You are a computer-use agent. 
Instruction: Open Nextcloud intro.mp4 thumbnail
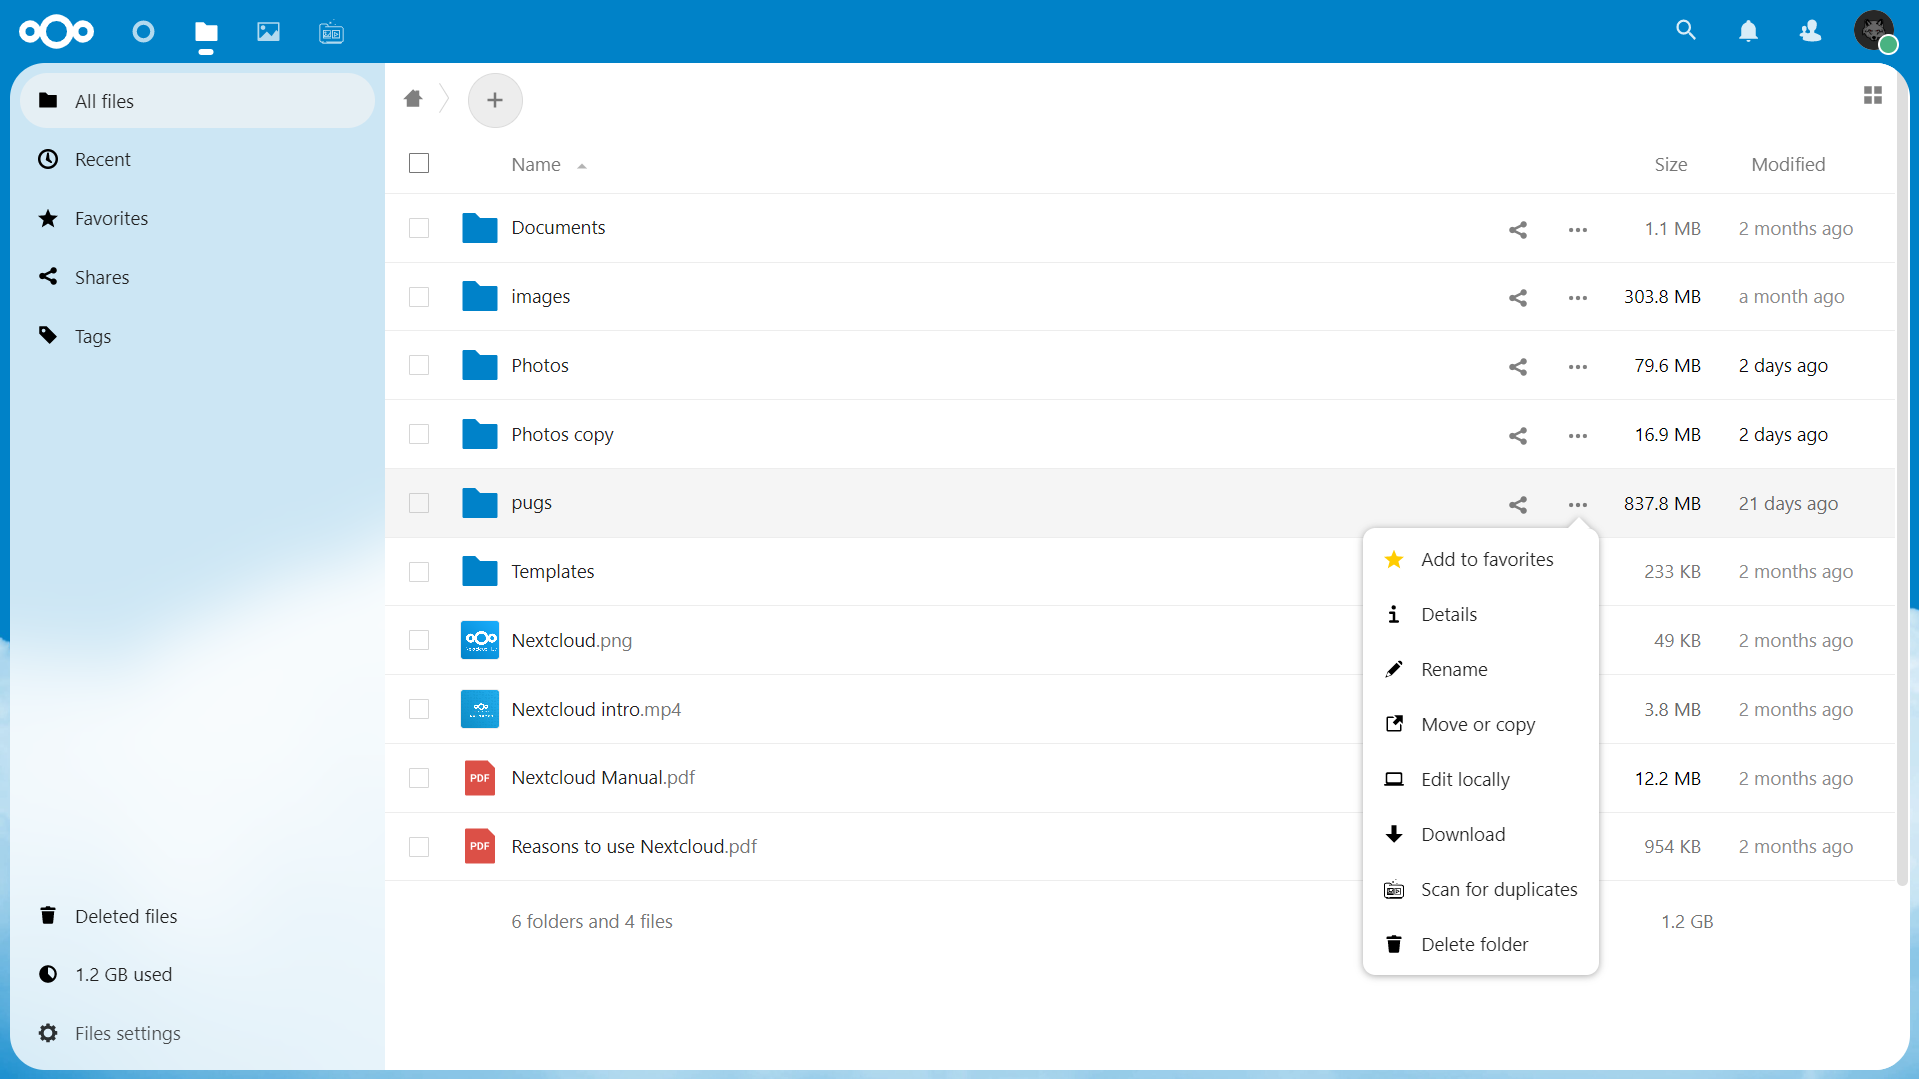tap(480, 709)
